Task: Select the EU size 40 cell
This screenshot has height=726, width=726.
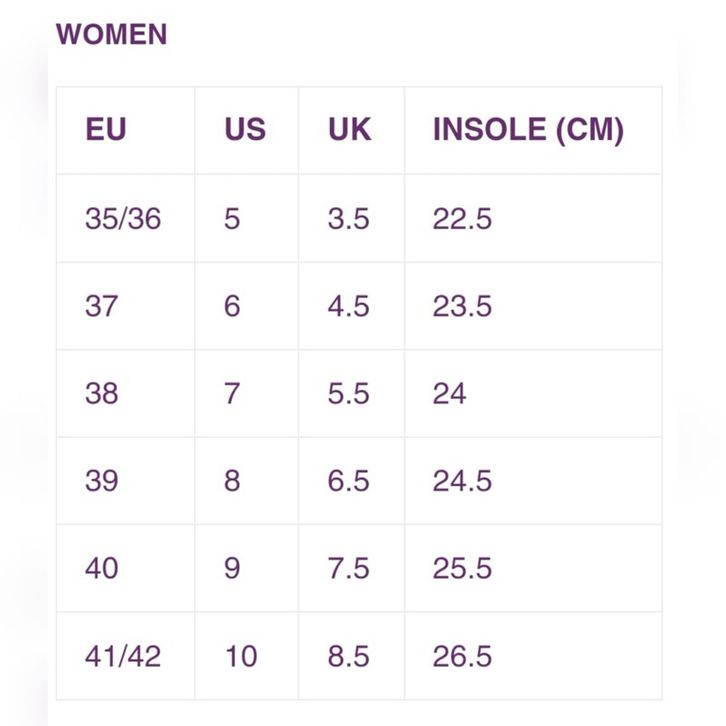Action: [102, 568]
